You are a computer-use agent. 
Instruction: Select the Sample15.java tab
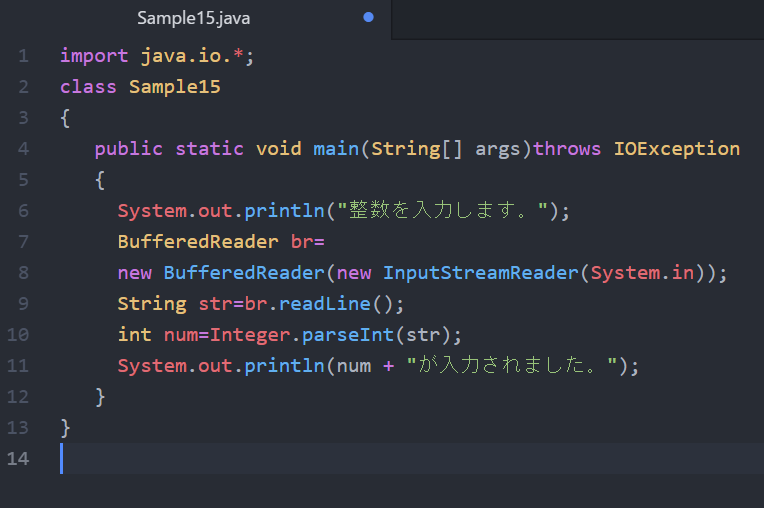pos(195,19)
